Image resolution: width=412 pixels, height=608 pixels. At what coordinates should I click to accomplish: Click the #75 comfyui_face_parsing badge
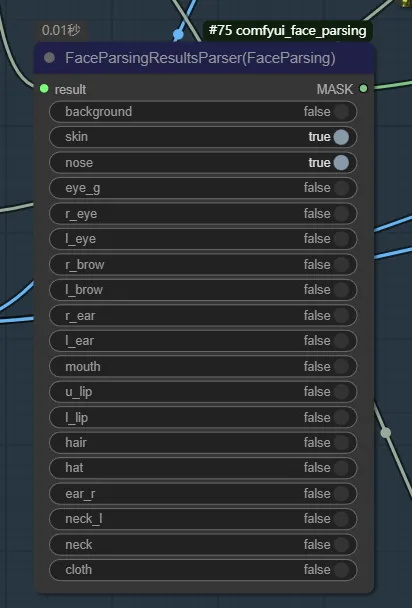(287, 31)
